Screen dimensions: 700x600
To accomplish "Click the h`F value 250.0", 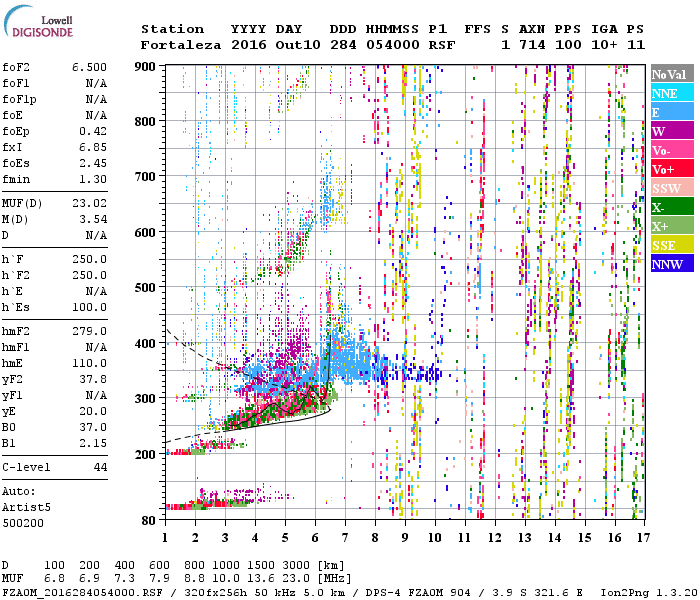I will [89, 259].
